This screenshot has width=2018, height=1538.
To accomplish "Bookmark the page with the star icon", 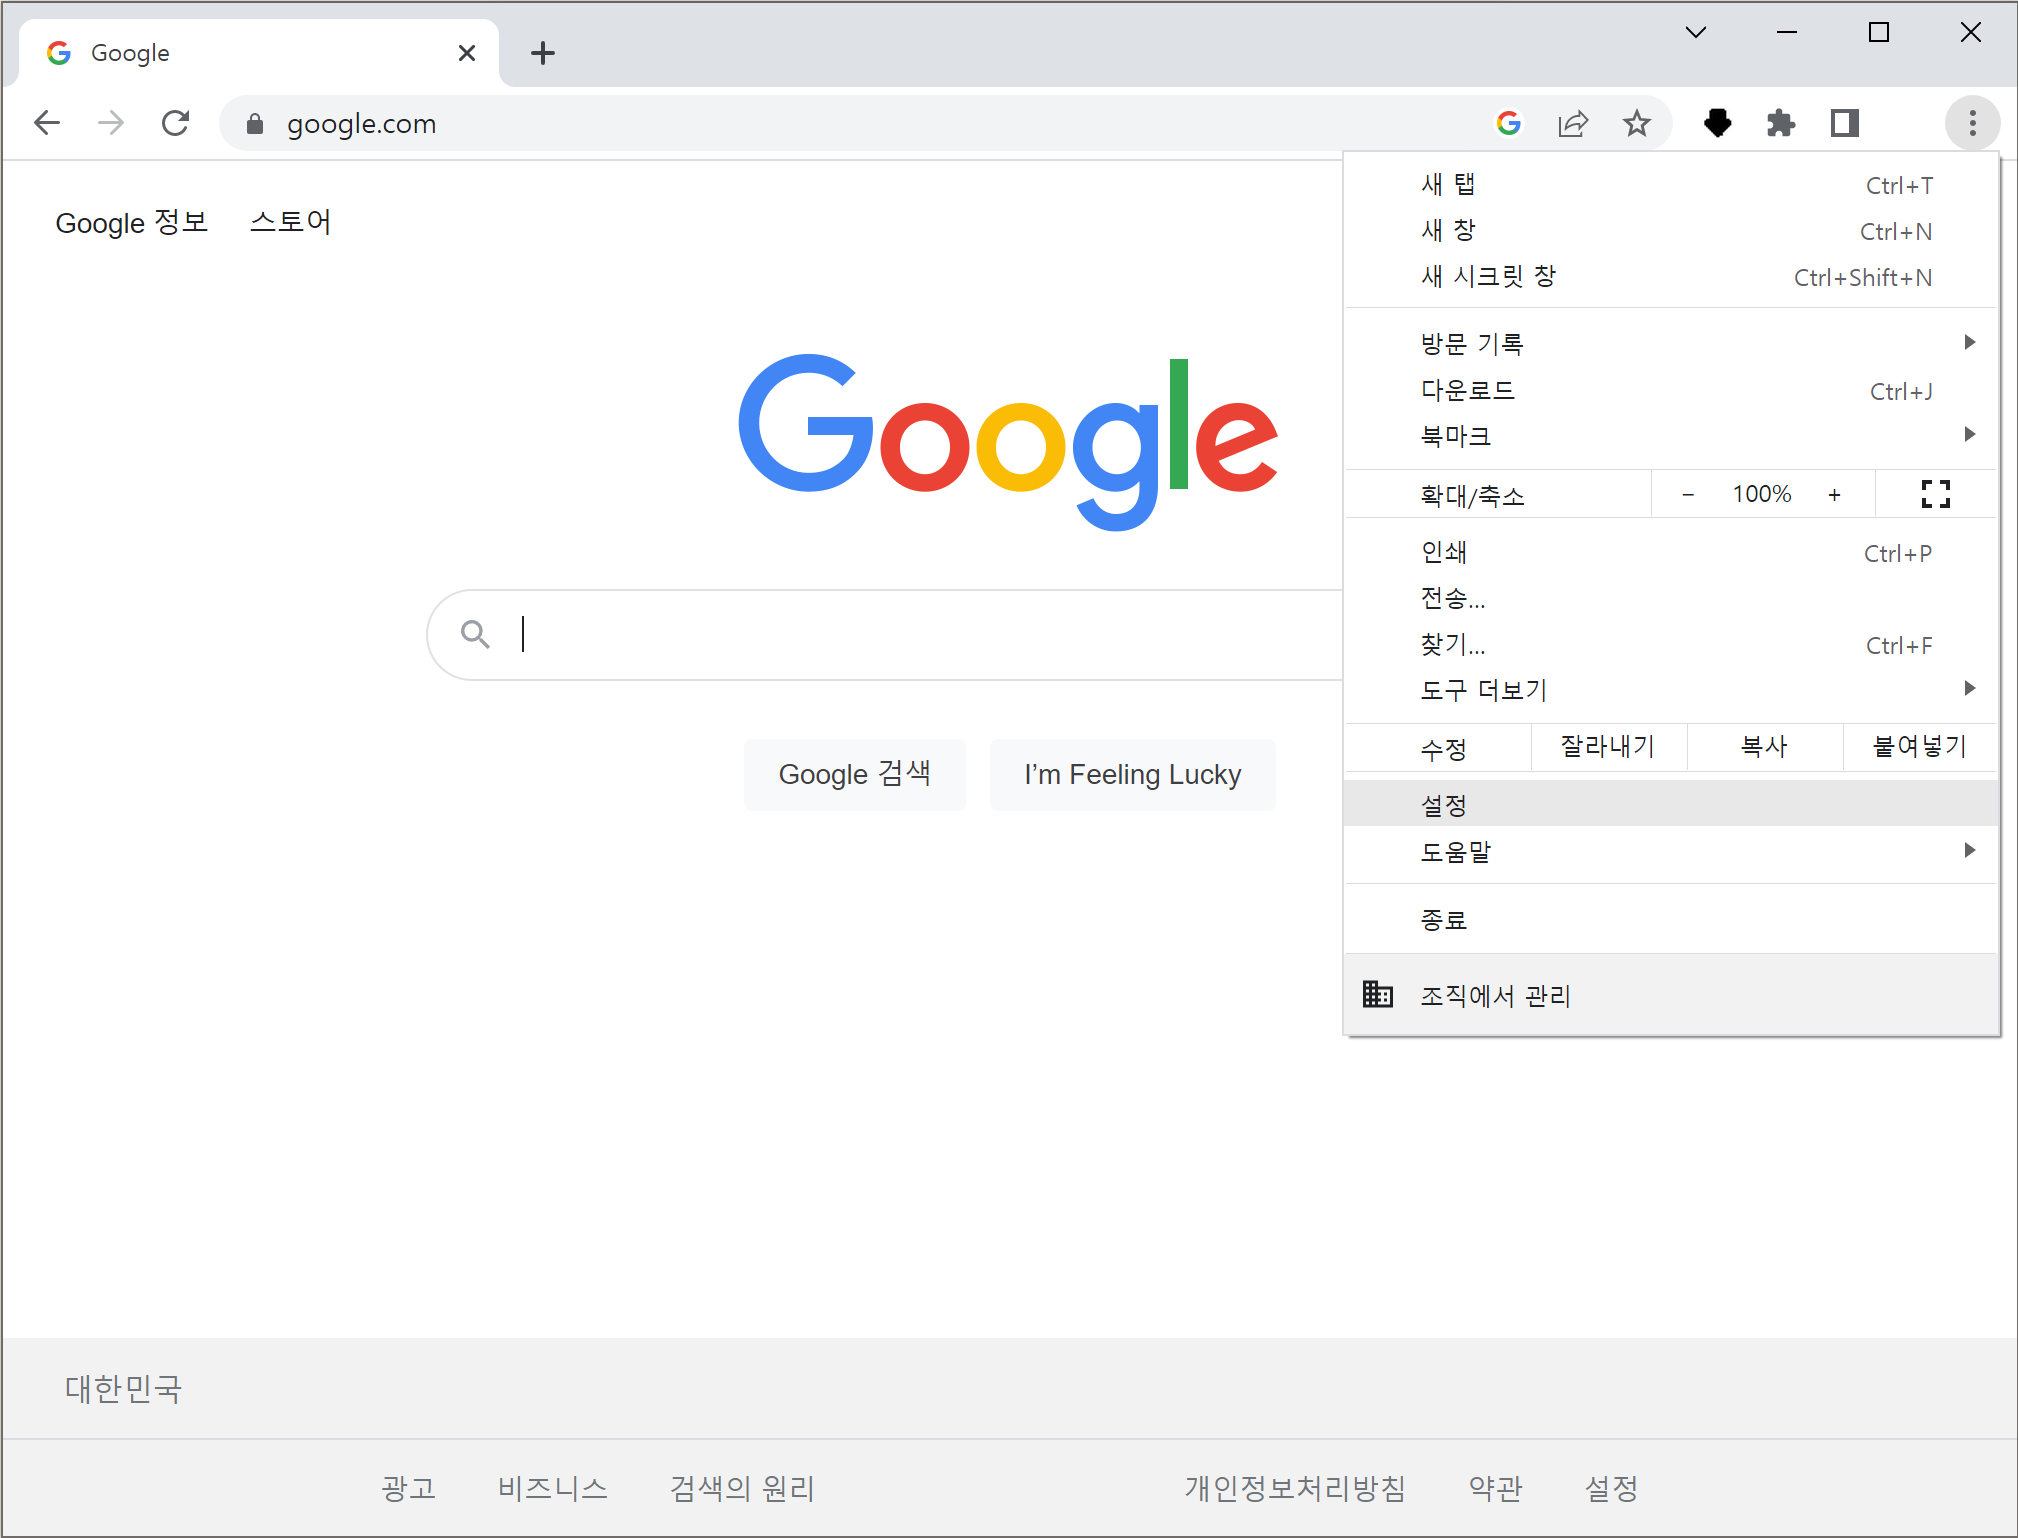I will (x=1637, y=123).
